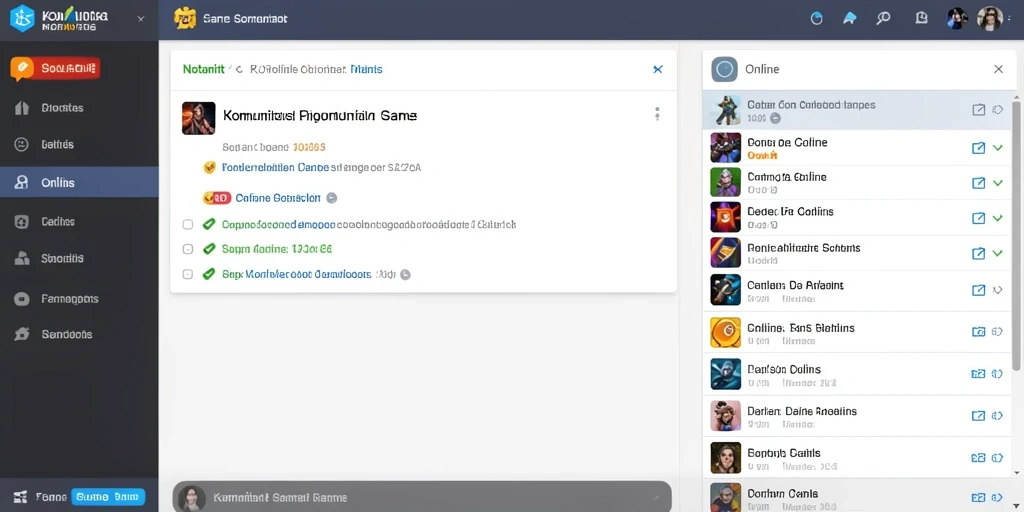Click the blue box icon on "Bonbub Gatils" row
Image resolution: width=1024 pixels, height=512 pixels.
pyautogui.click(x=978, y=458)
